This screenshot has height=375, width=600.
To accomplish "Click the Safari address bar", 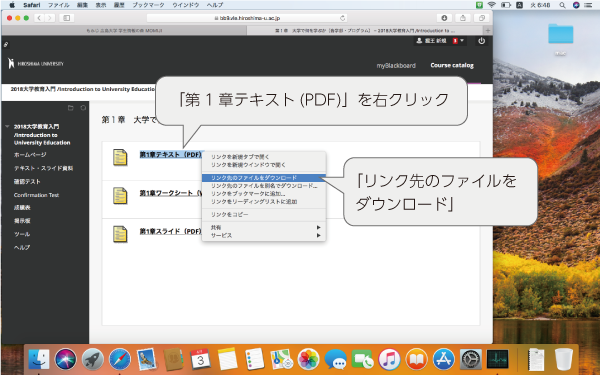I will click(247, 18).
